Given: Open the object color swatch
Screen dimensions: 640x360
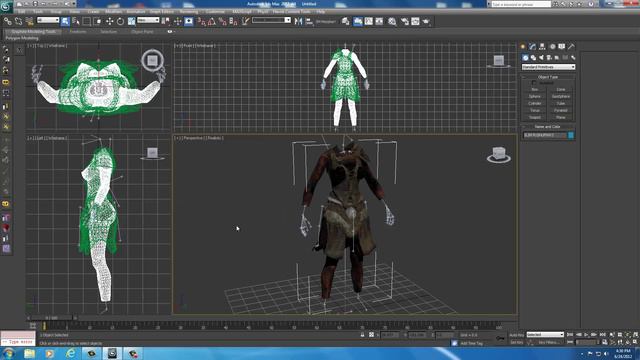Looking at the screenshot, I should (x=571, y=135).
